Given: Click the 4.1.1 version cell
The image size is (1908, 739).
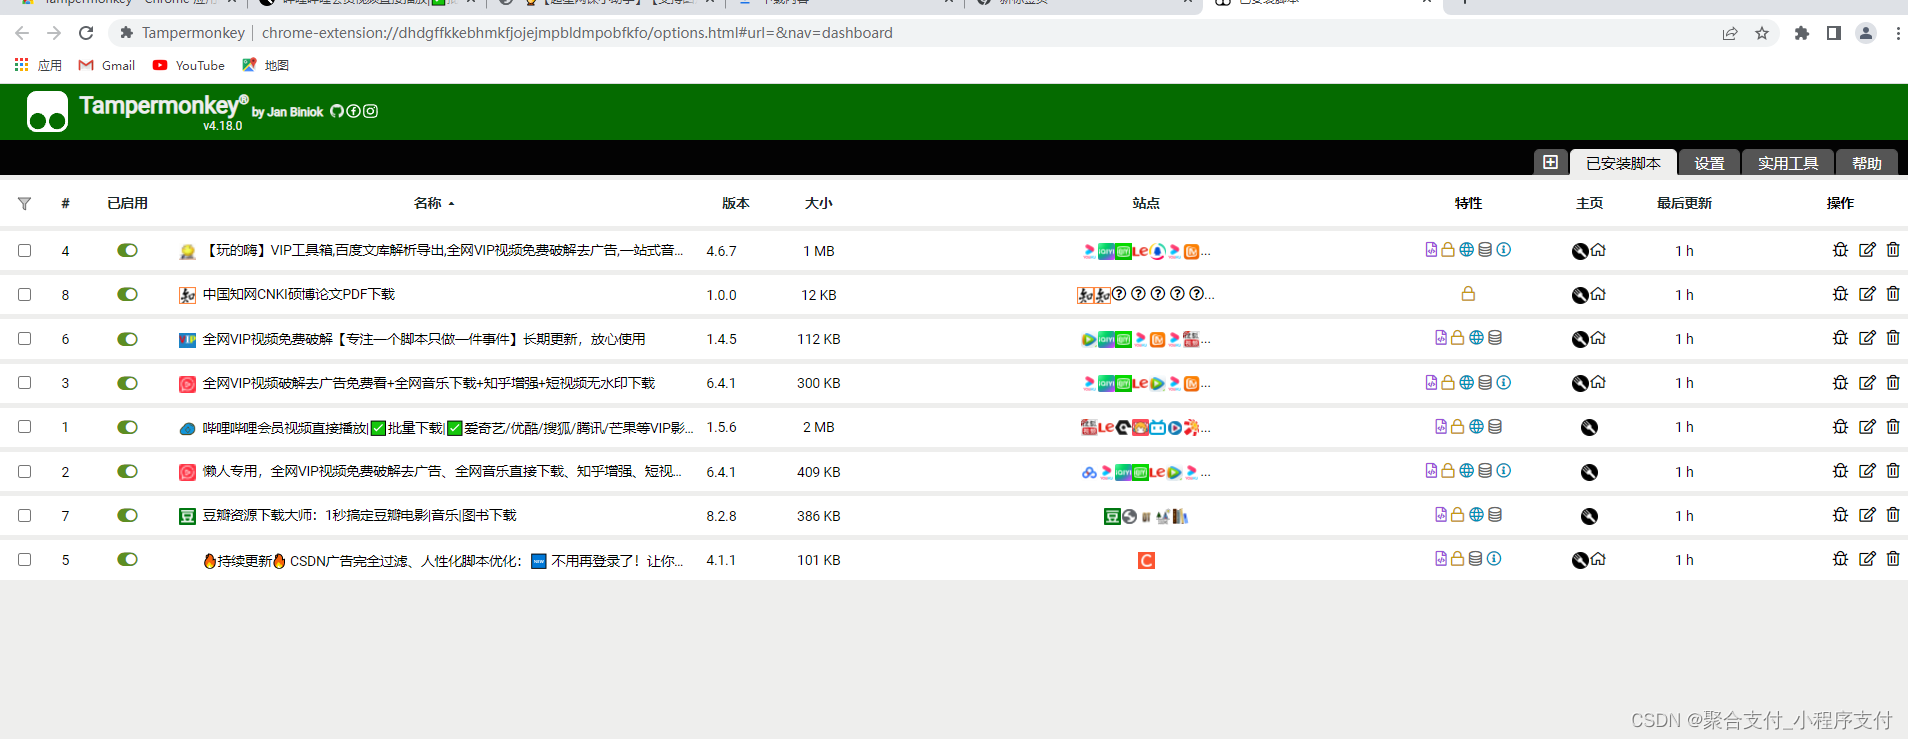Looking at the screenshot, I should (x=721, y=560).
